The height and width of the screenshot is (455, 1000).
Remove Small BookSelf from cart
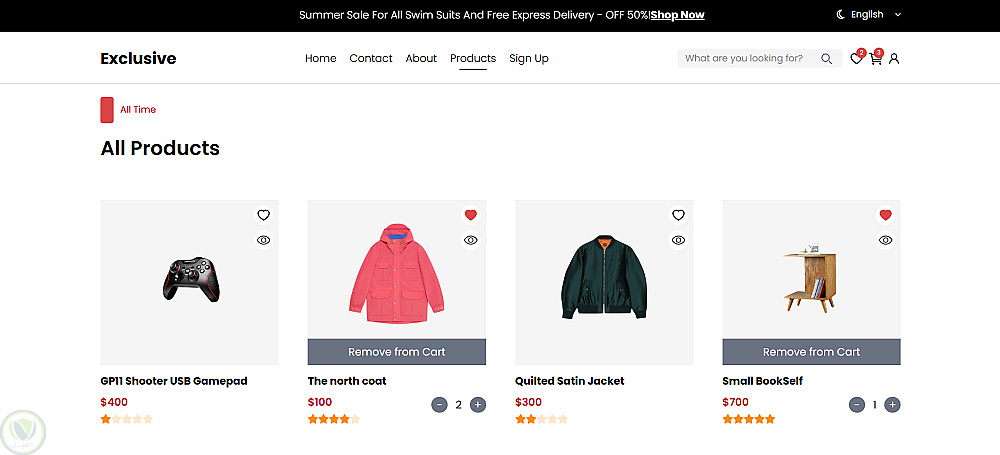click(x=811, y=352)
